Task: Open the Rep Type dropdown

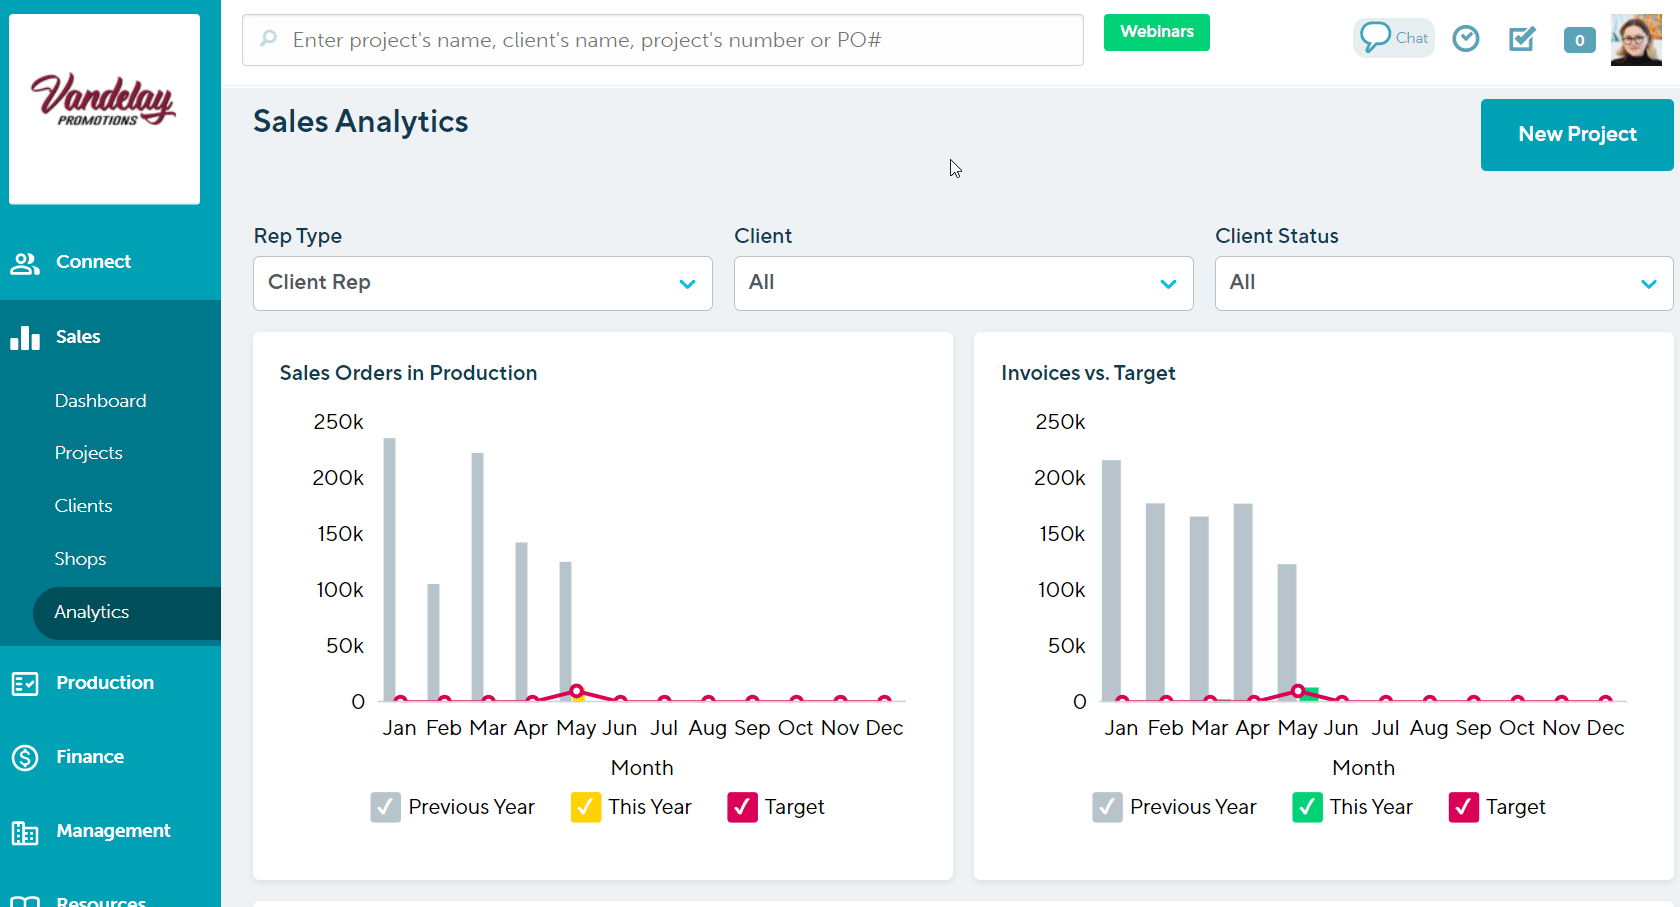Action: click(x=483, y=283)
